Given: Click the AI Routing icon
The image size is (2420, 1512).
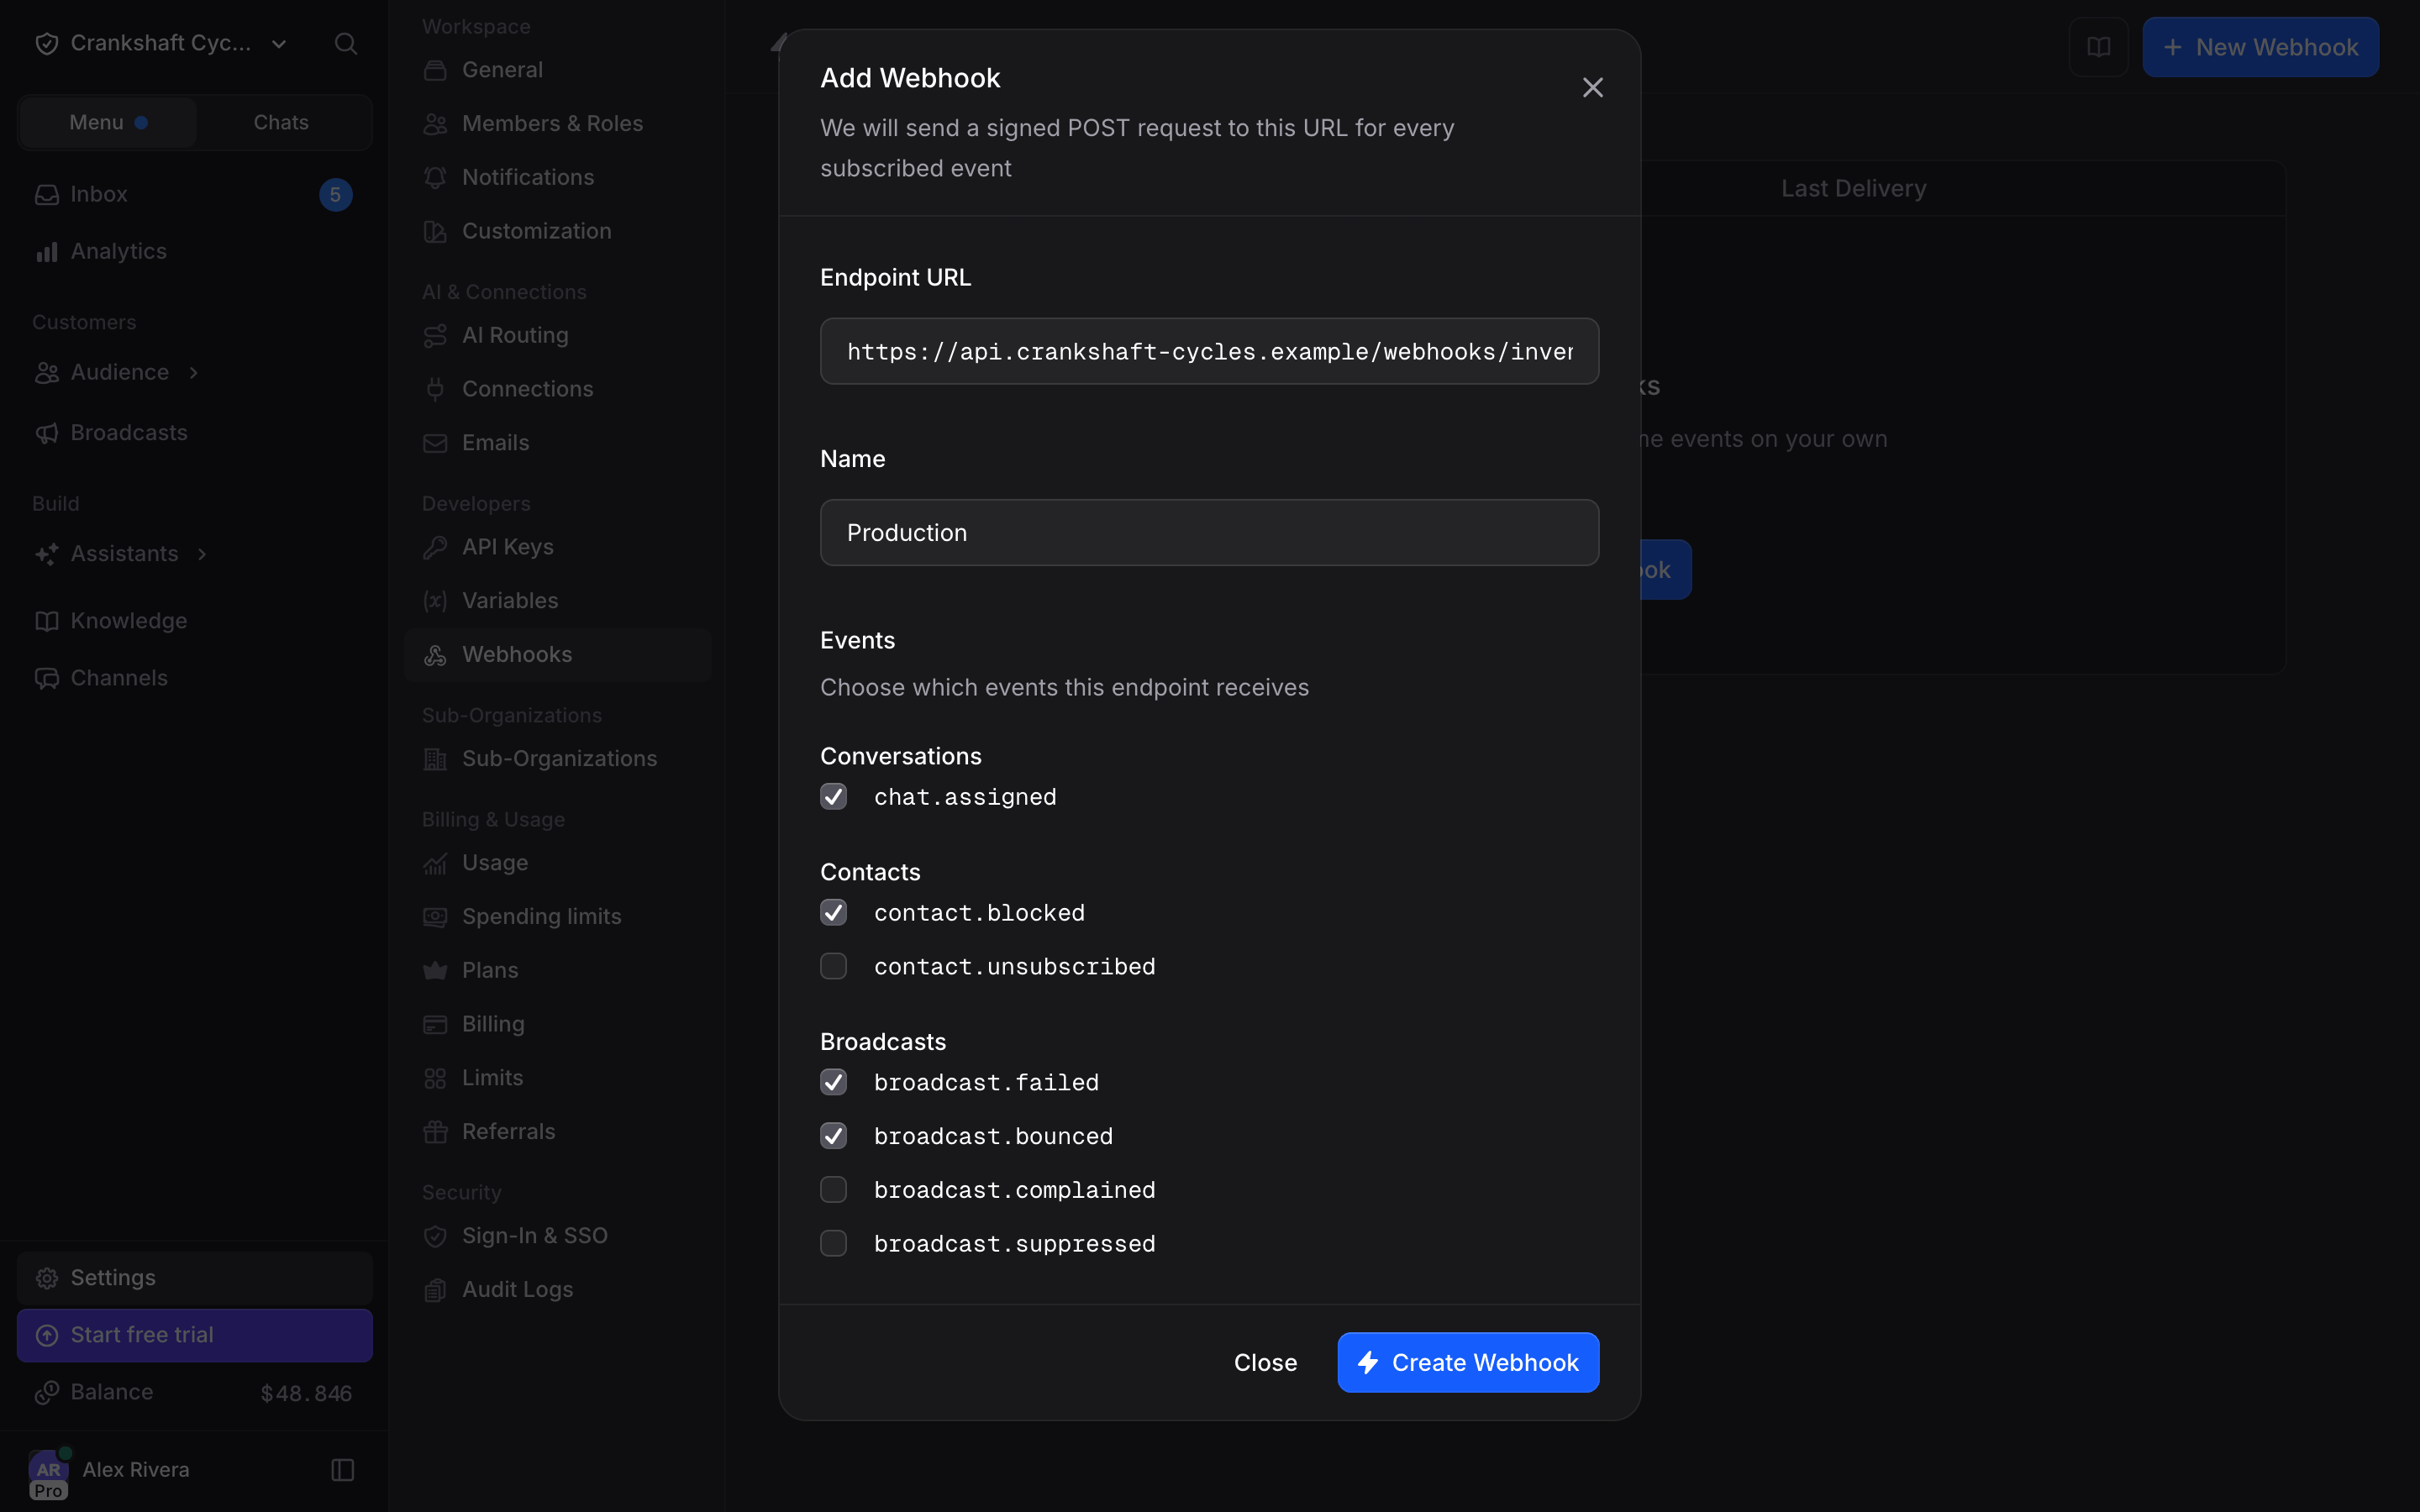Looking at the screenshot, I should point(435,335).
